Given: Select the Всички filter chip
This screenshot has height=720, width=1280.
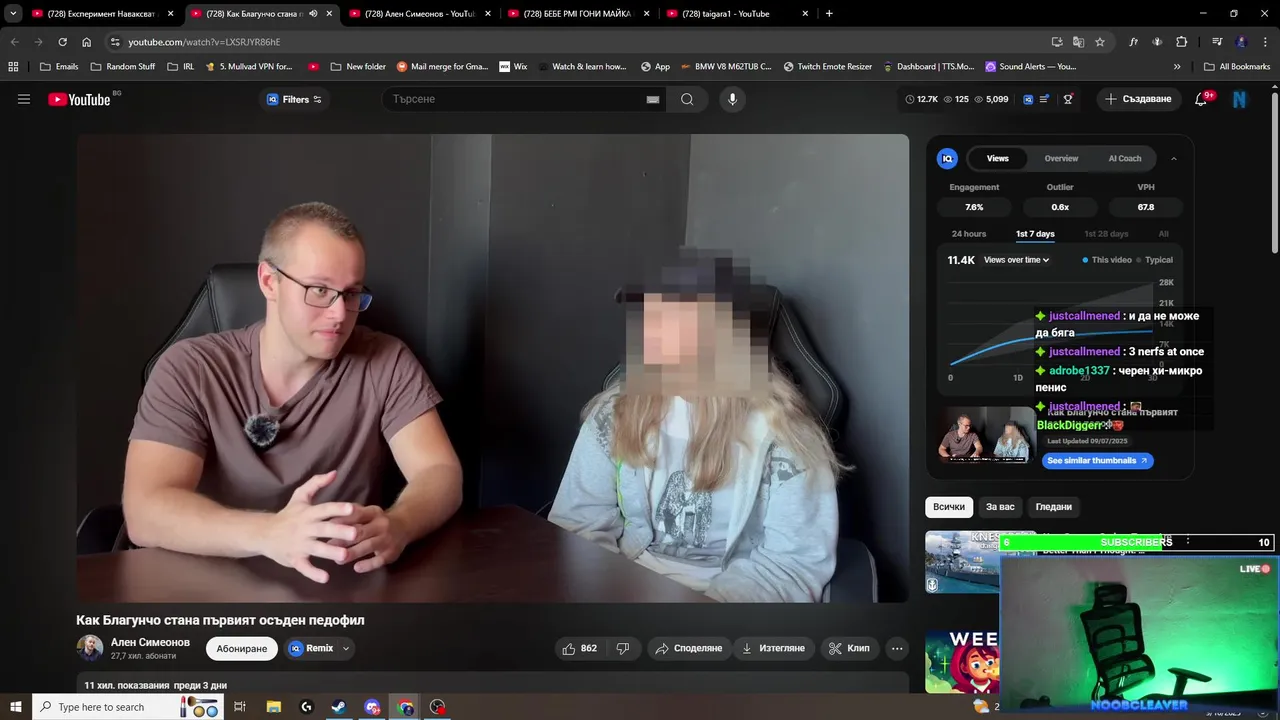Looking at the screenshot, I should (x=949, y=507).
